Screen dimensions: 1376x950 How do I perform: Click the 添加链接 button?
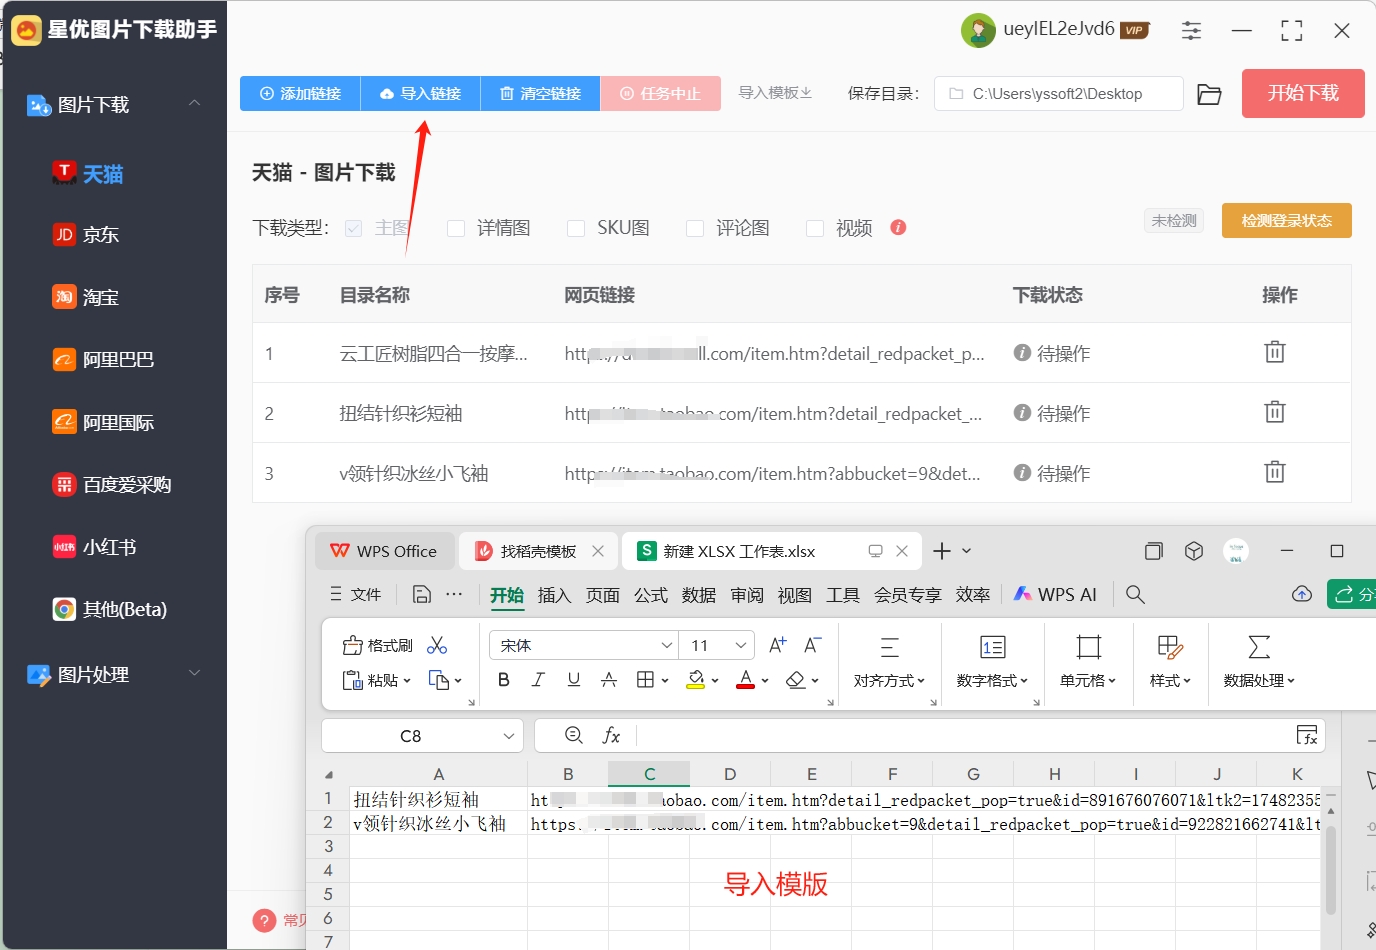[300, 93]
